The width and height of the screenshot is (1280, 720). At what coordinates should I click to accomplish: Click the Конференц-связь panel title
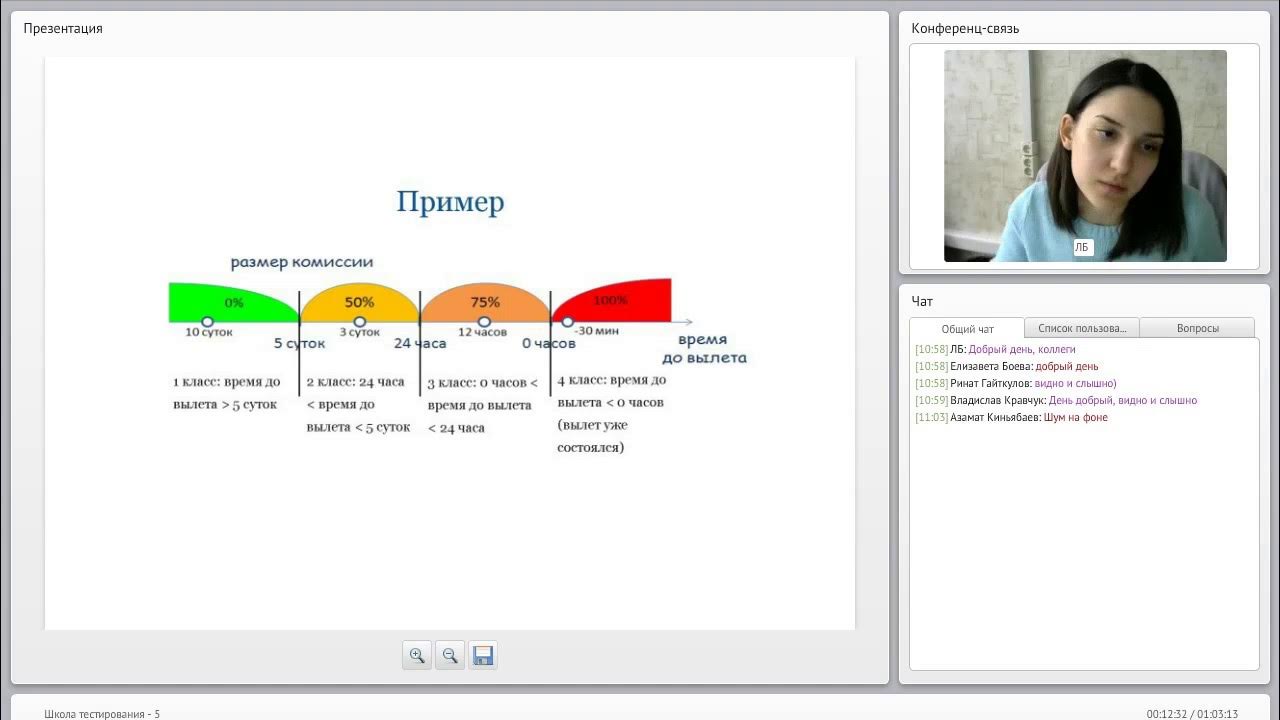965,28
